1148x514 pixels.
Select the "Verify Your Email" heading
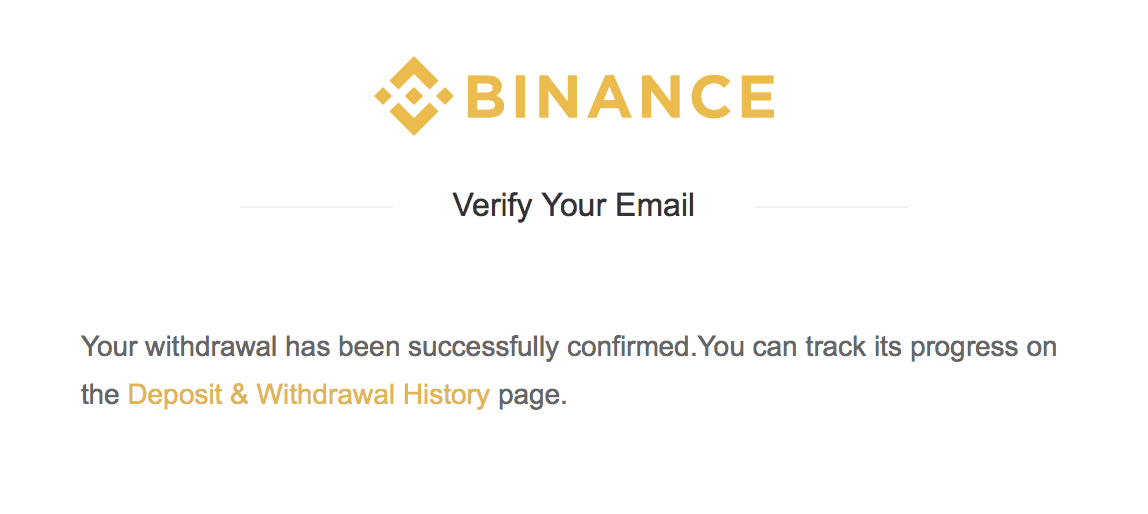[573, 206]
